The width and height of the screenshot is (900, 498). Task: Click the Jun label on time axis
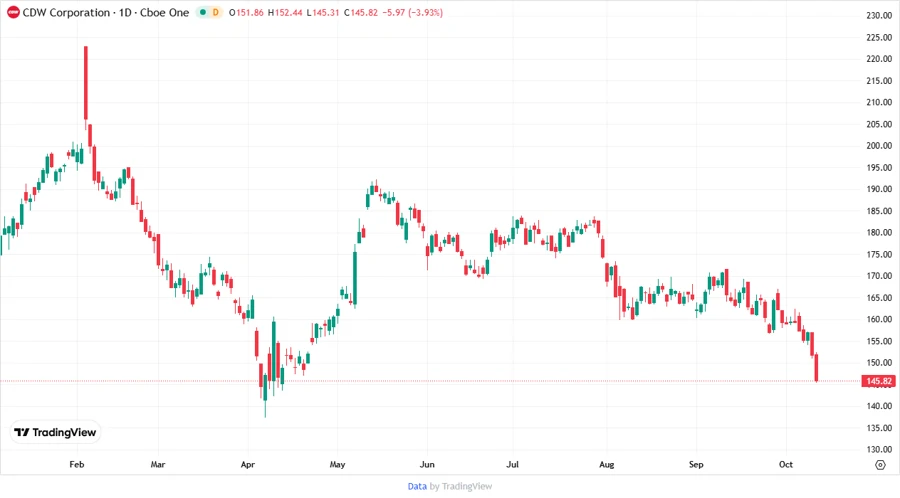pyautogui.click(x=427, y=464)
